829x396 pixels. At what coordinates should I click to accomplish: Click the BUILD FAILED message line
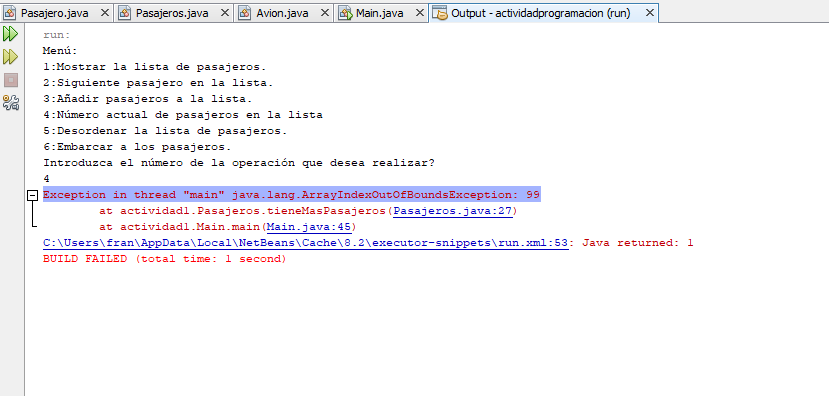pos(164,259)
